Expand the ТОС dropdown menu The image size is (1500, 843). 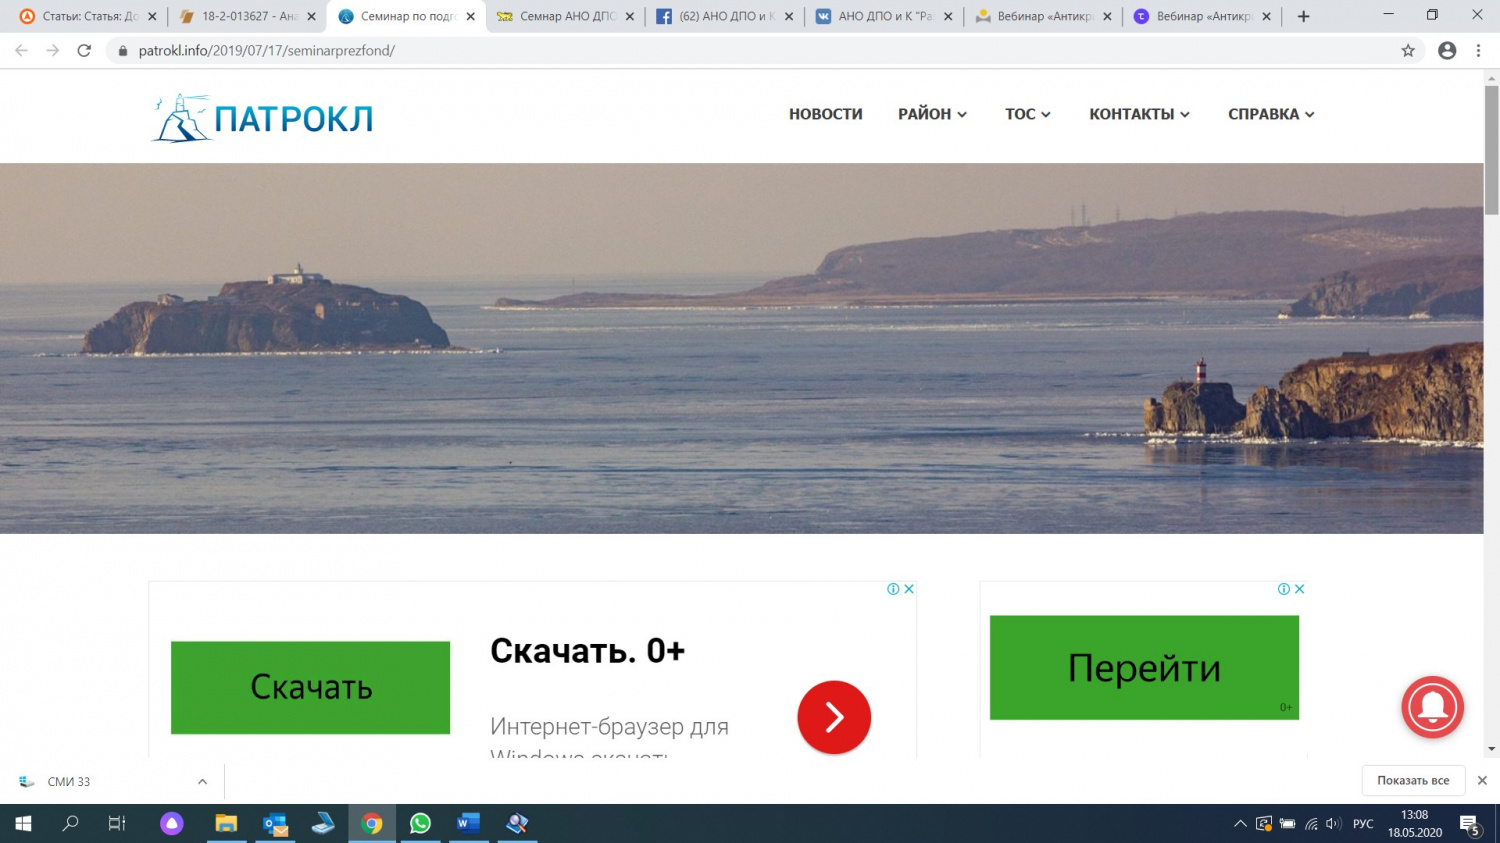click(x=1027, y=114)
